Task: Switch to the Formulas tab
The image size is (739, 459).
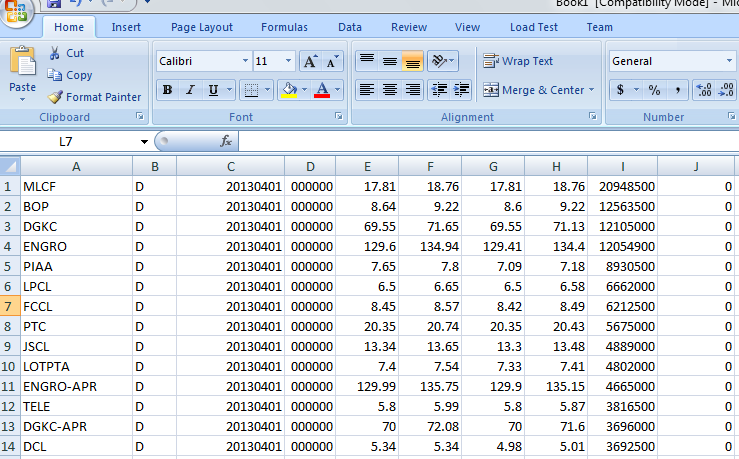Action: pyautogui.click(x=284, y=27)
